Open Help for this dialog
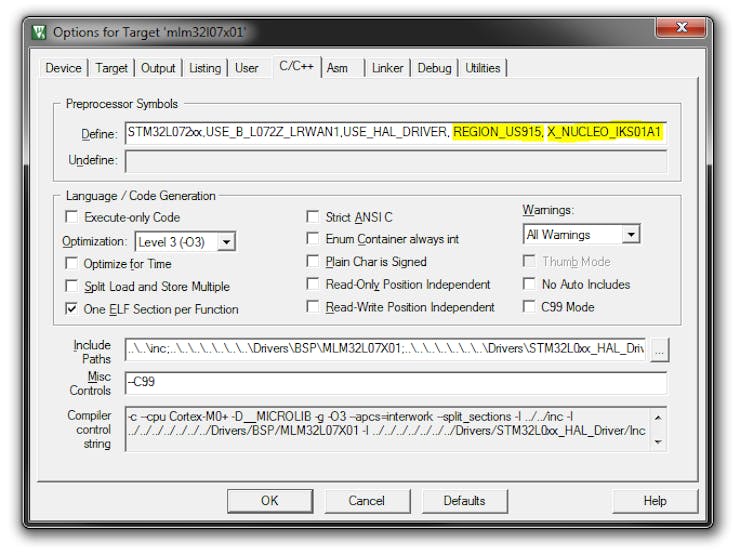The image size is (739, 555). coord(655,501)
